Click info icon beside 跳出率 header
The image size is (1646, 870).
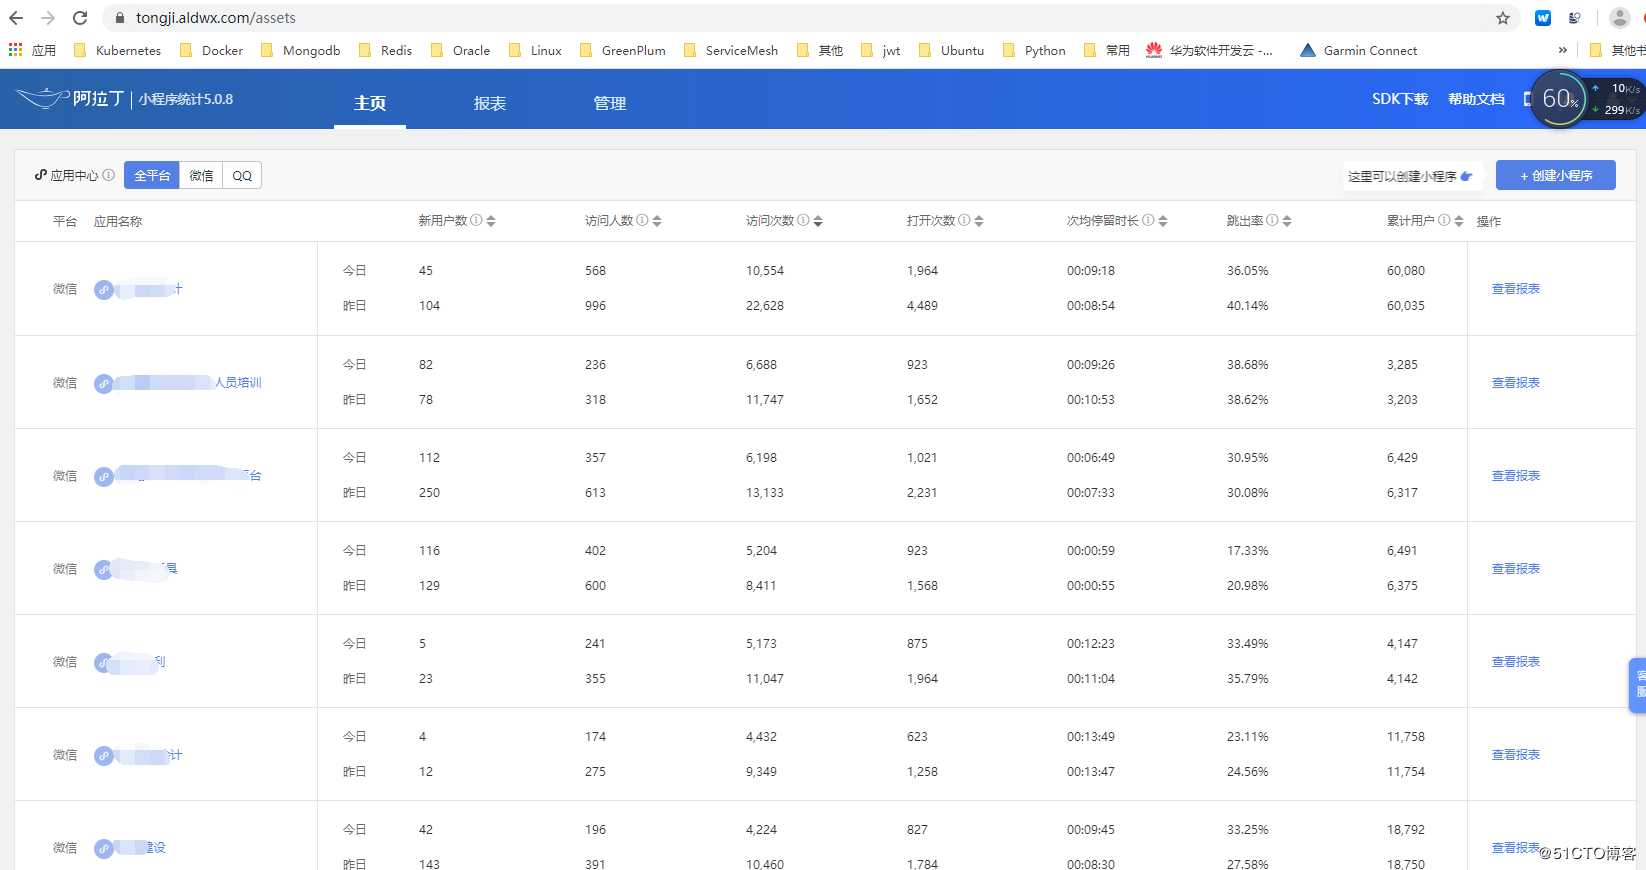point(1272,220)
